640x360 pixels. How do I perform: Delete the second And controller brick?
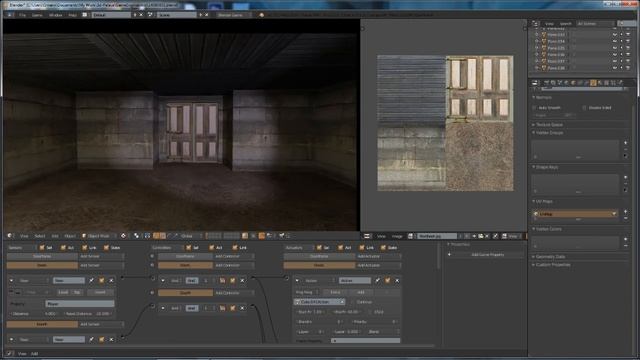point(242,308)
